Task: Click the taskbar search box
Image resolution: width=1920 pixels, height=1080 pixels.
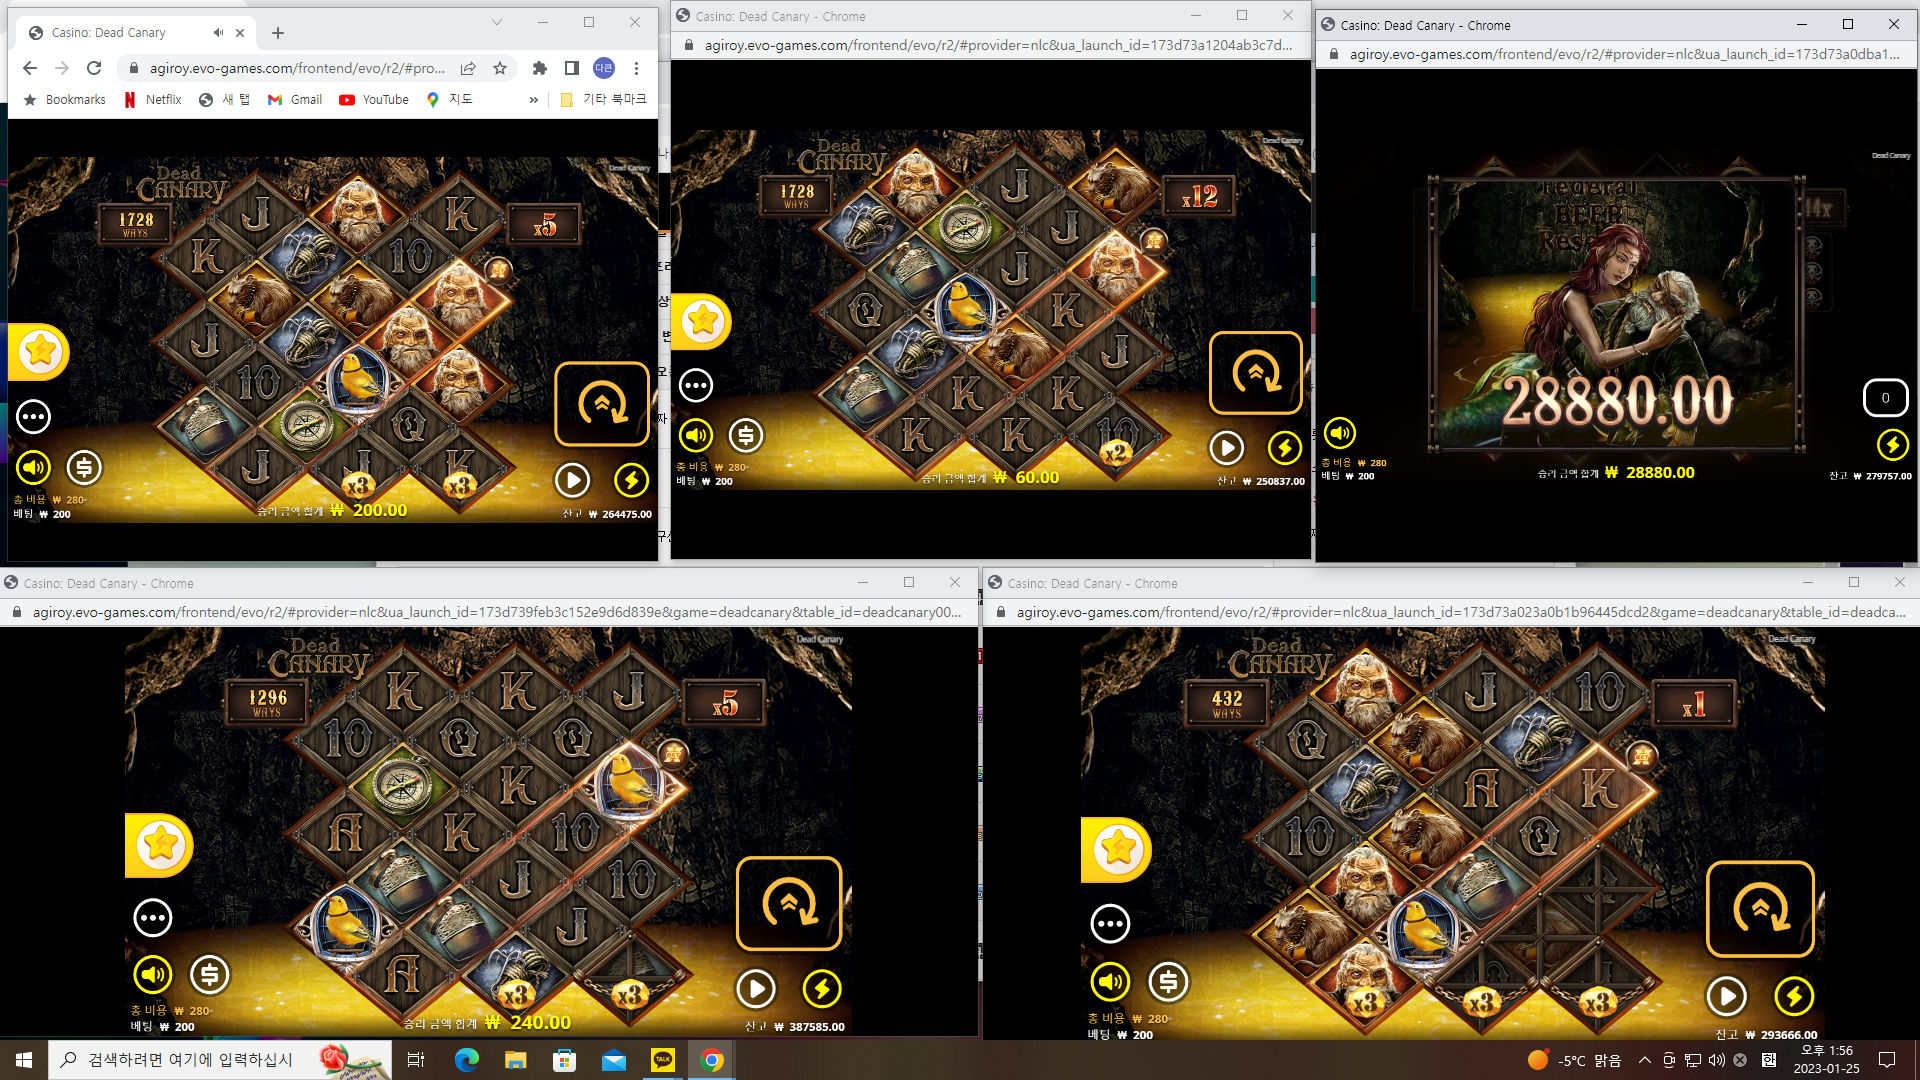Action: point(220,1060)
